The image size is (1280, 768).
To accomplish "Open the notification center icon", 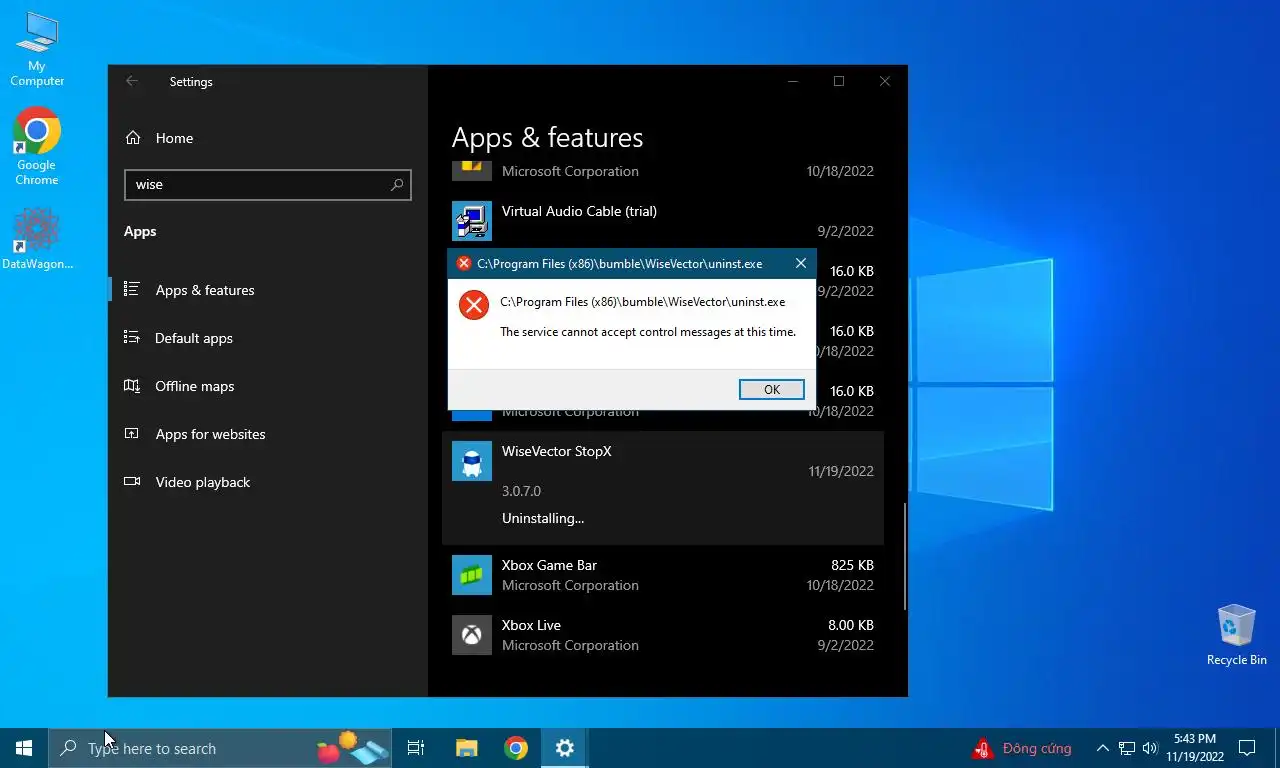I will (x=1247, y=748).
